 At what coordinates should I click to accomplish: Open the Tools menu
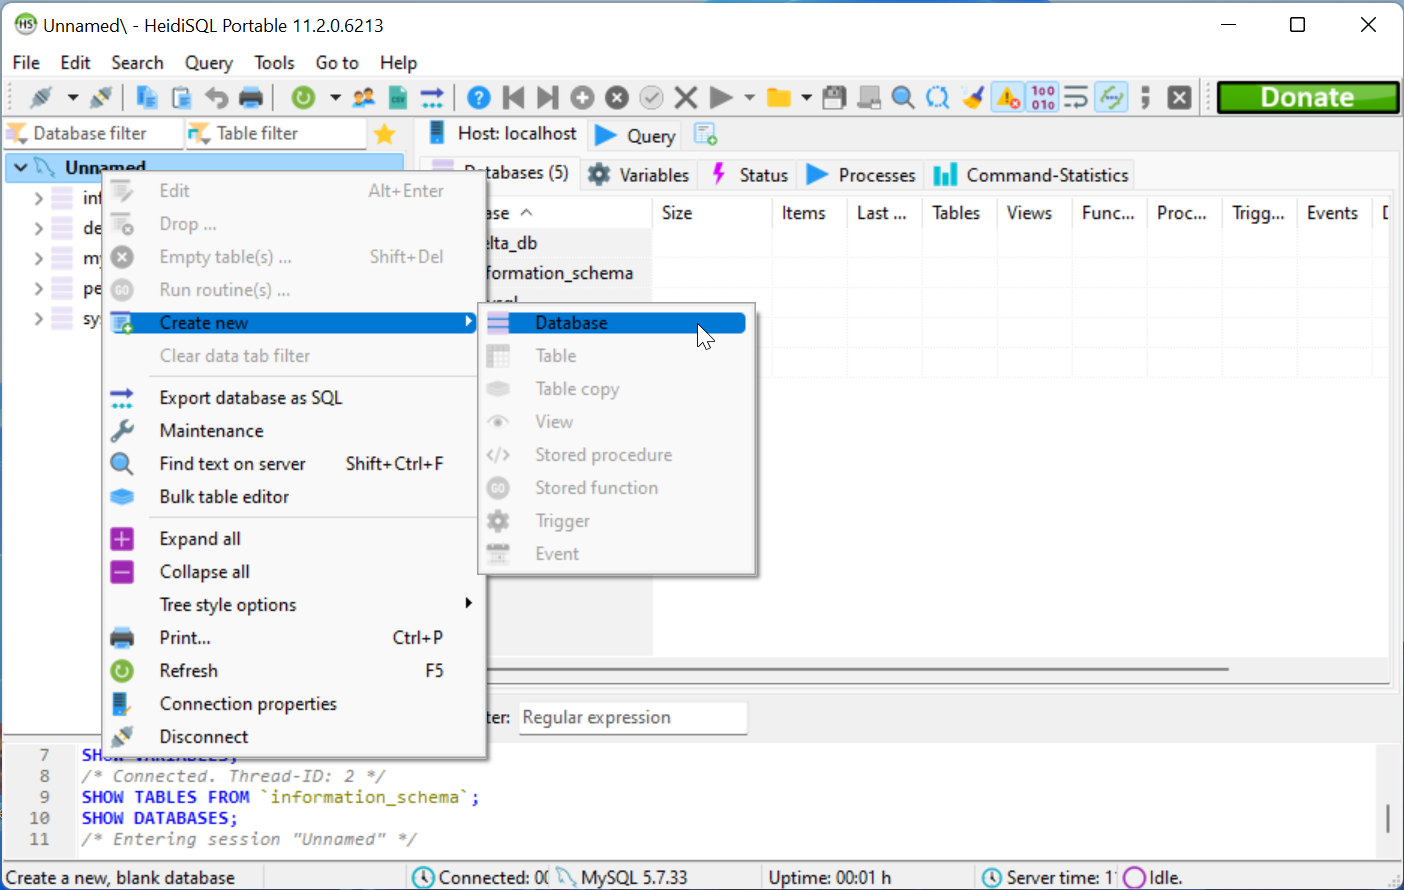(x=274, y=62)
